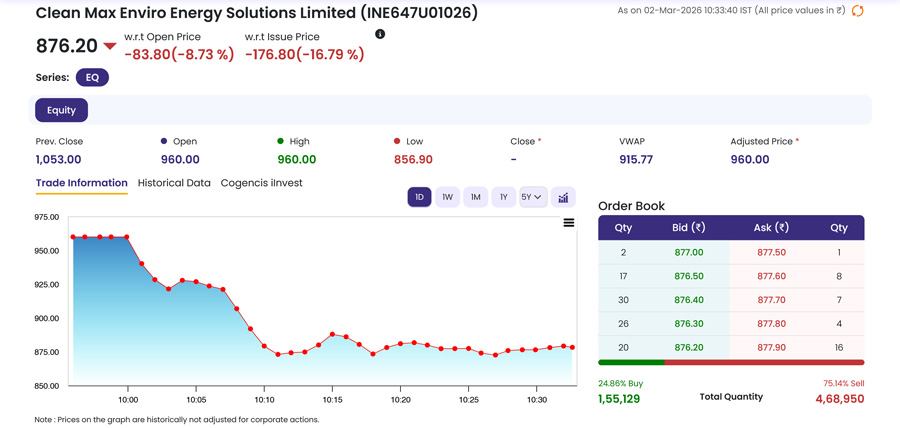Click the company name heading
The height and width of the screenshot is (428, 900).
point(257,13)
